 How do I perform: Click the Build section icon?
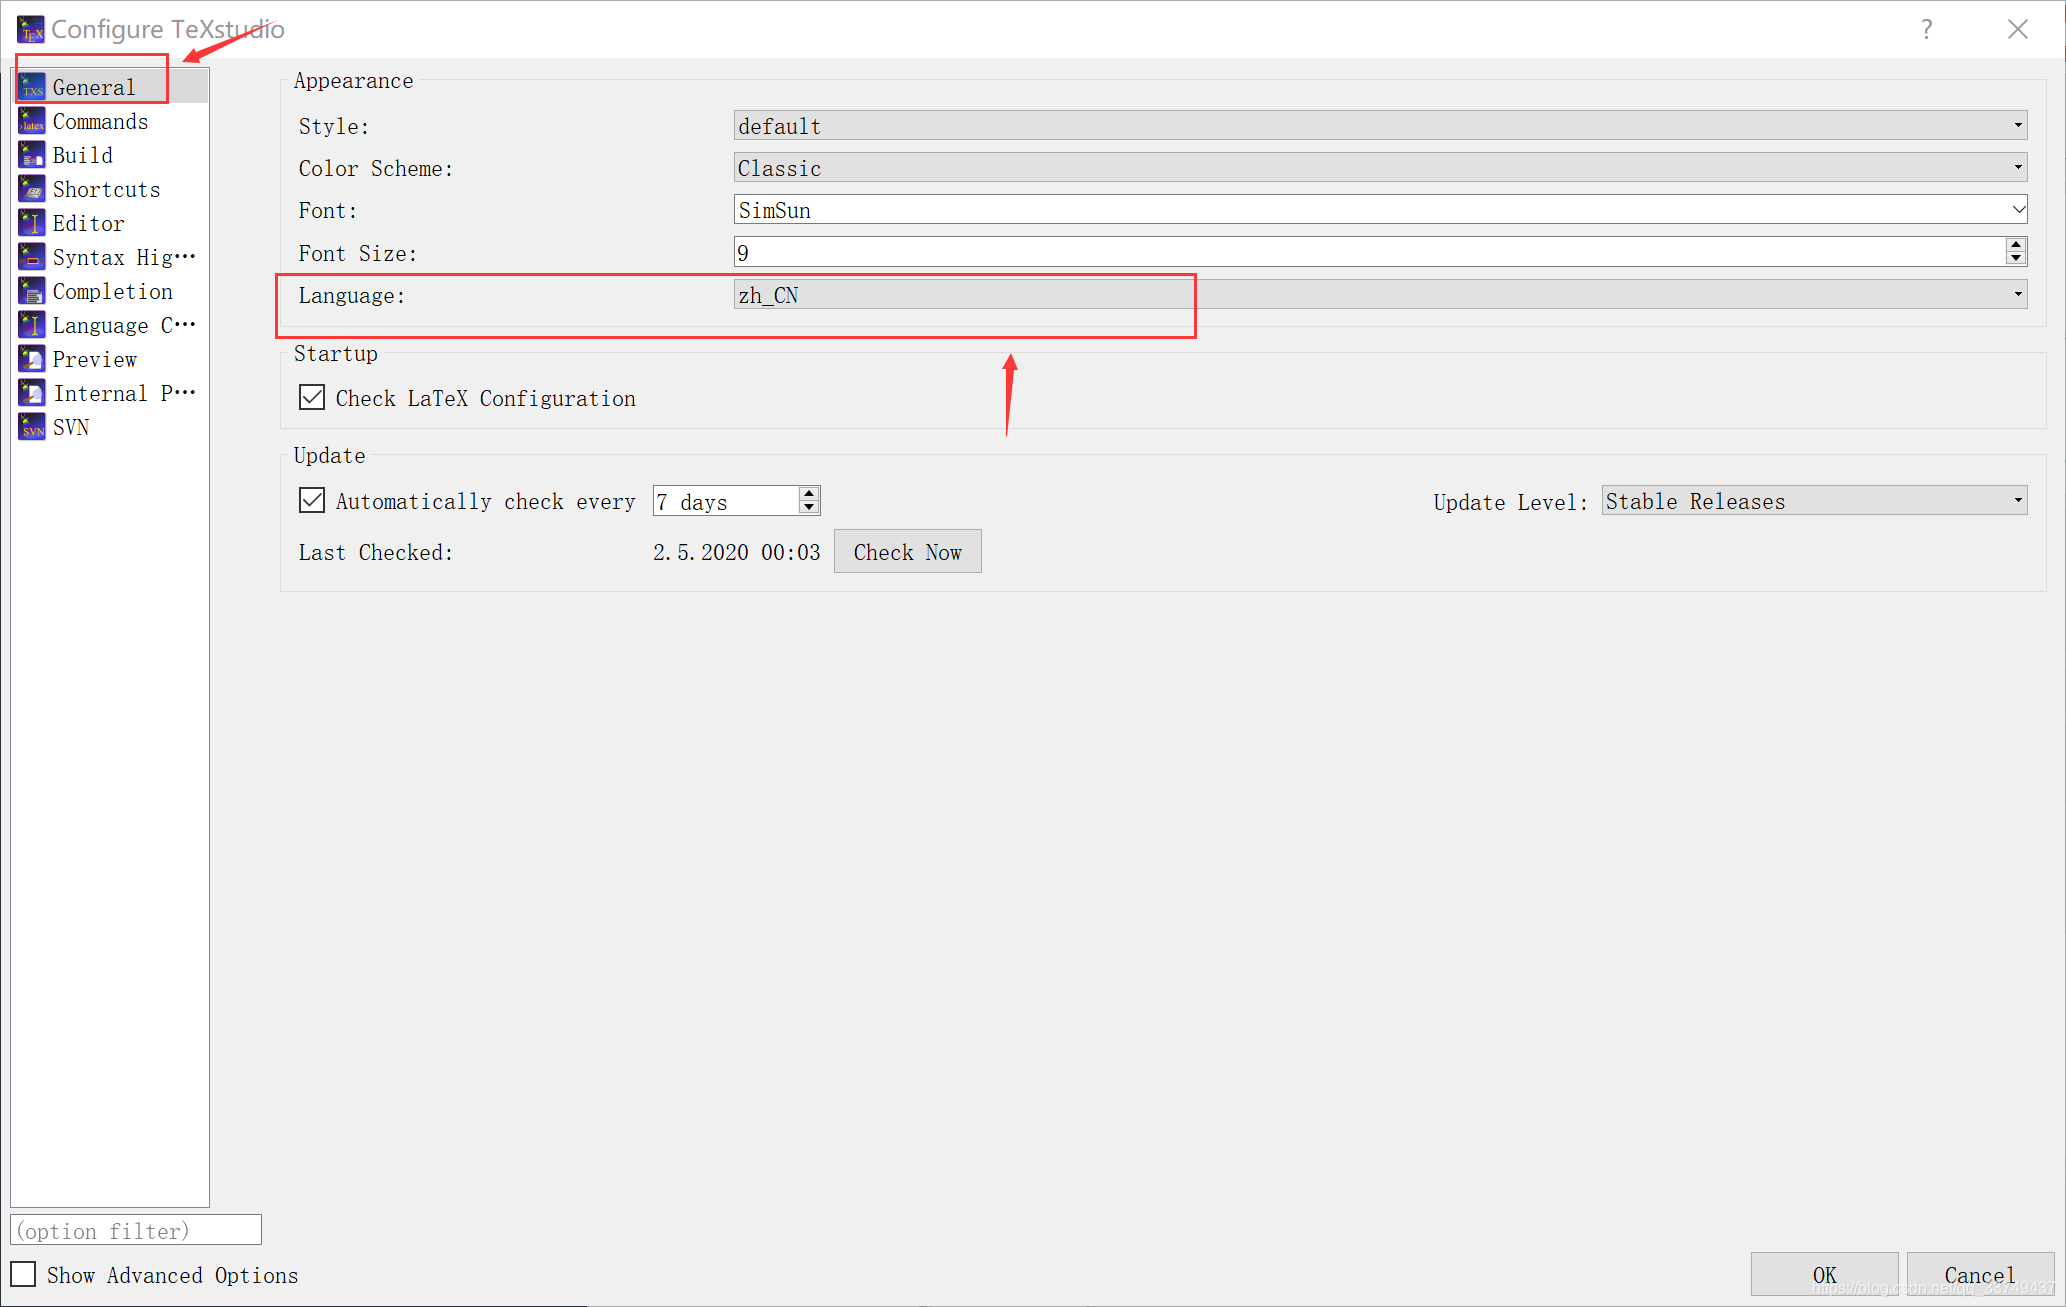[x=32, y=156]
